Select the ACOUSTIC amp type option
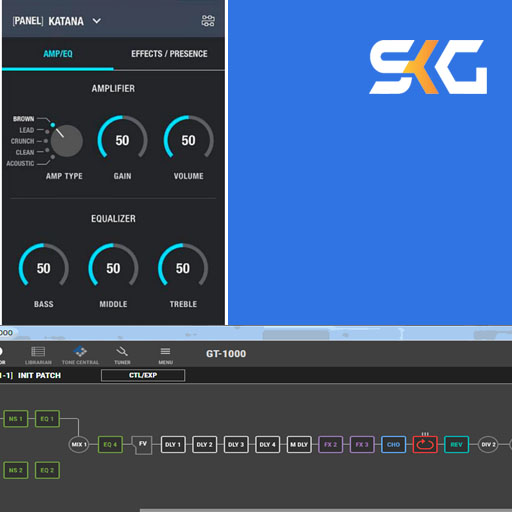 coord(20,163)
